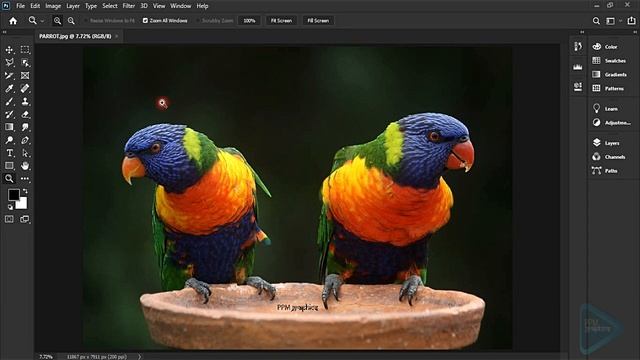
Task: Choose the Zoom Out mode button
Action: pyautogui.click(x=71, y=20)
